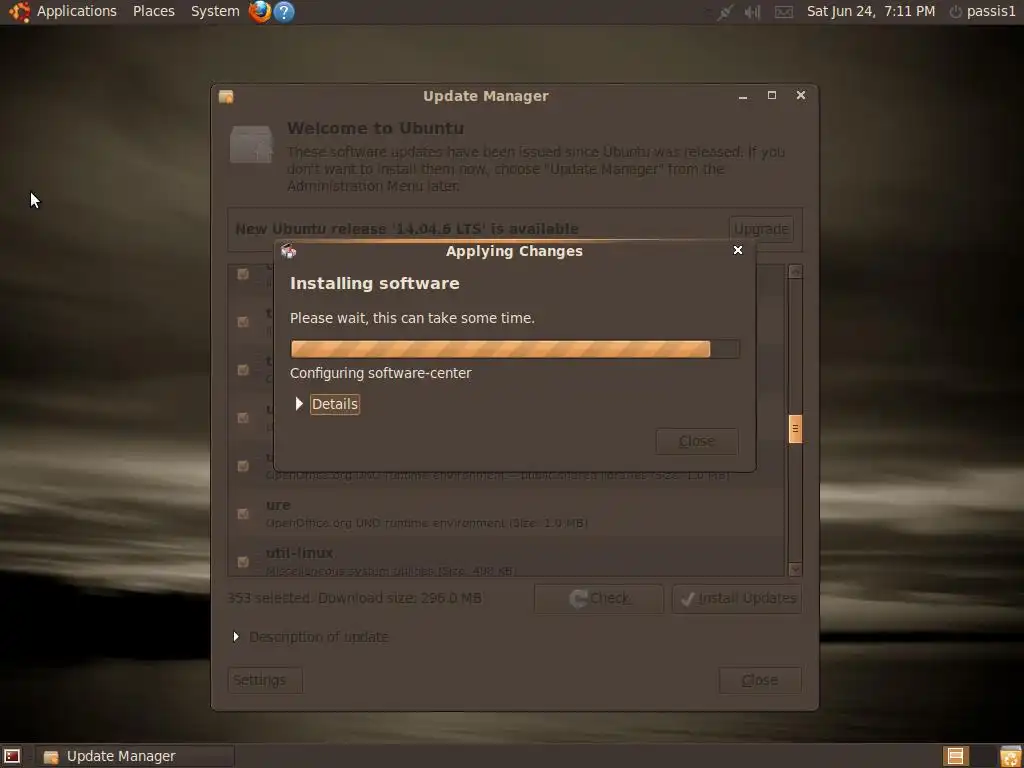1024x768 pixels.
Task: Minimize the Update Manager window
Action: click(x=743, y=96)
